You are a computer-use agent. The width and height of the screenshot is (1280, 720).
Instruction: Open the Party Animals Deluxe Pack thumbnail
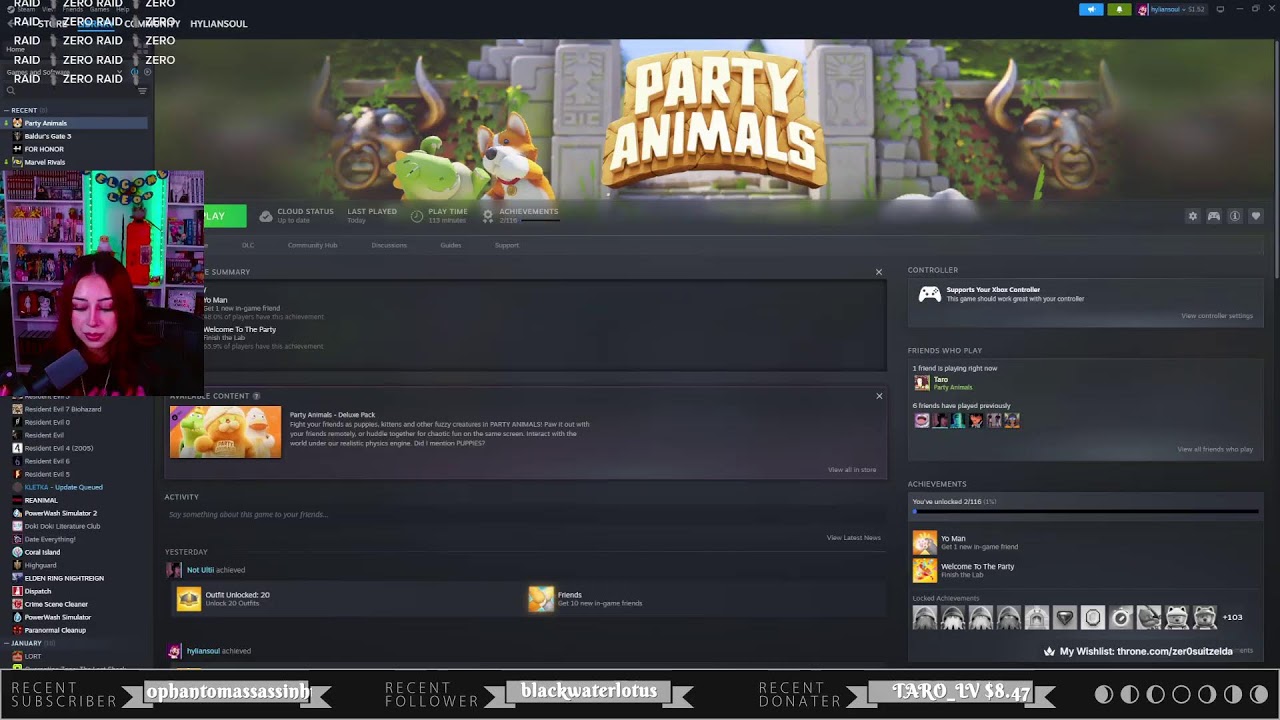[x=226, y=432]
